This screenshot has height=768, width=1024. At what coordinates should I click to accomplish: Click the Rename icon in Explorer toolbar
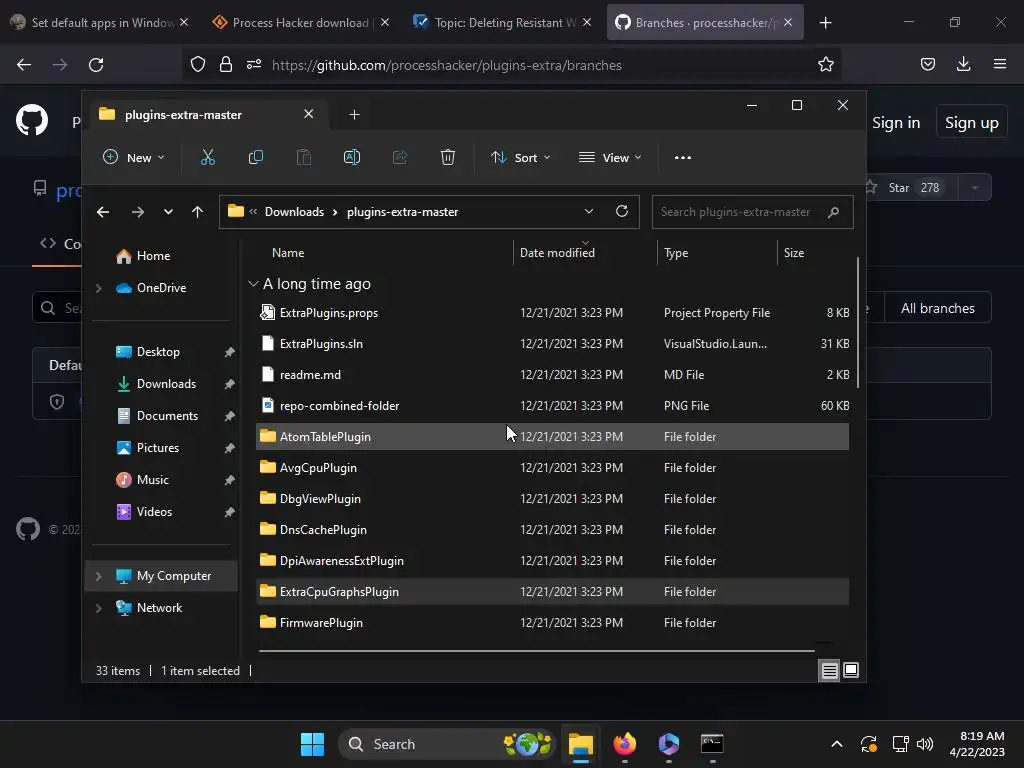352,157
